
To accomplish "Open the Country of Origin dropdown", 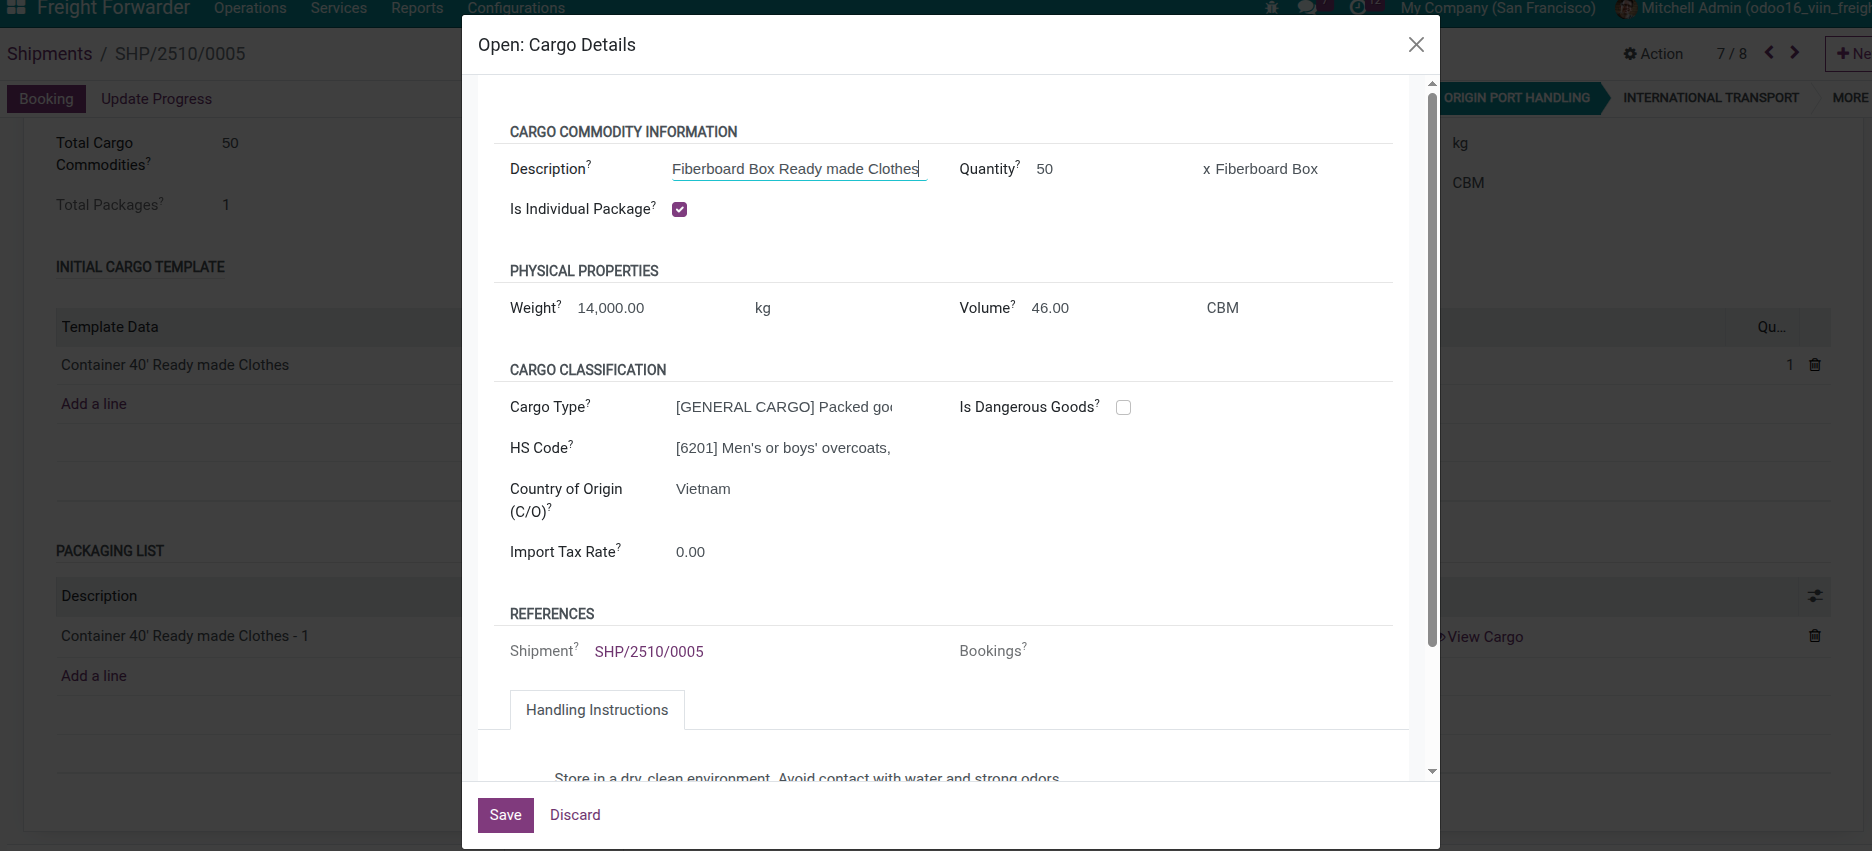I will pyautogui.click(x=784, y=489).
